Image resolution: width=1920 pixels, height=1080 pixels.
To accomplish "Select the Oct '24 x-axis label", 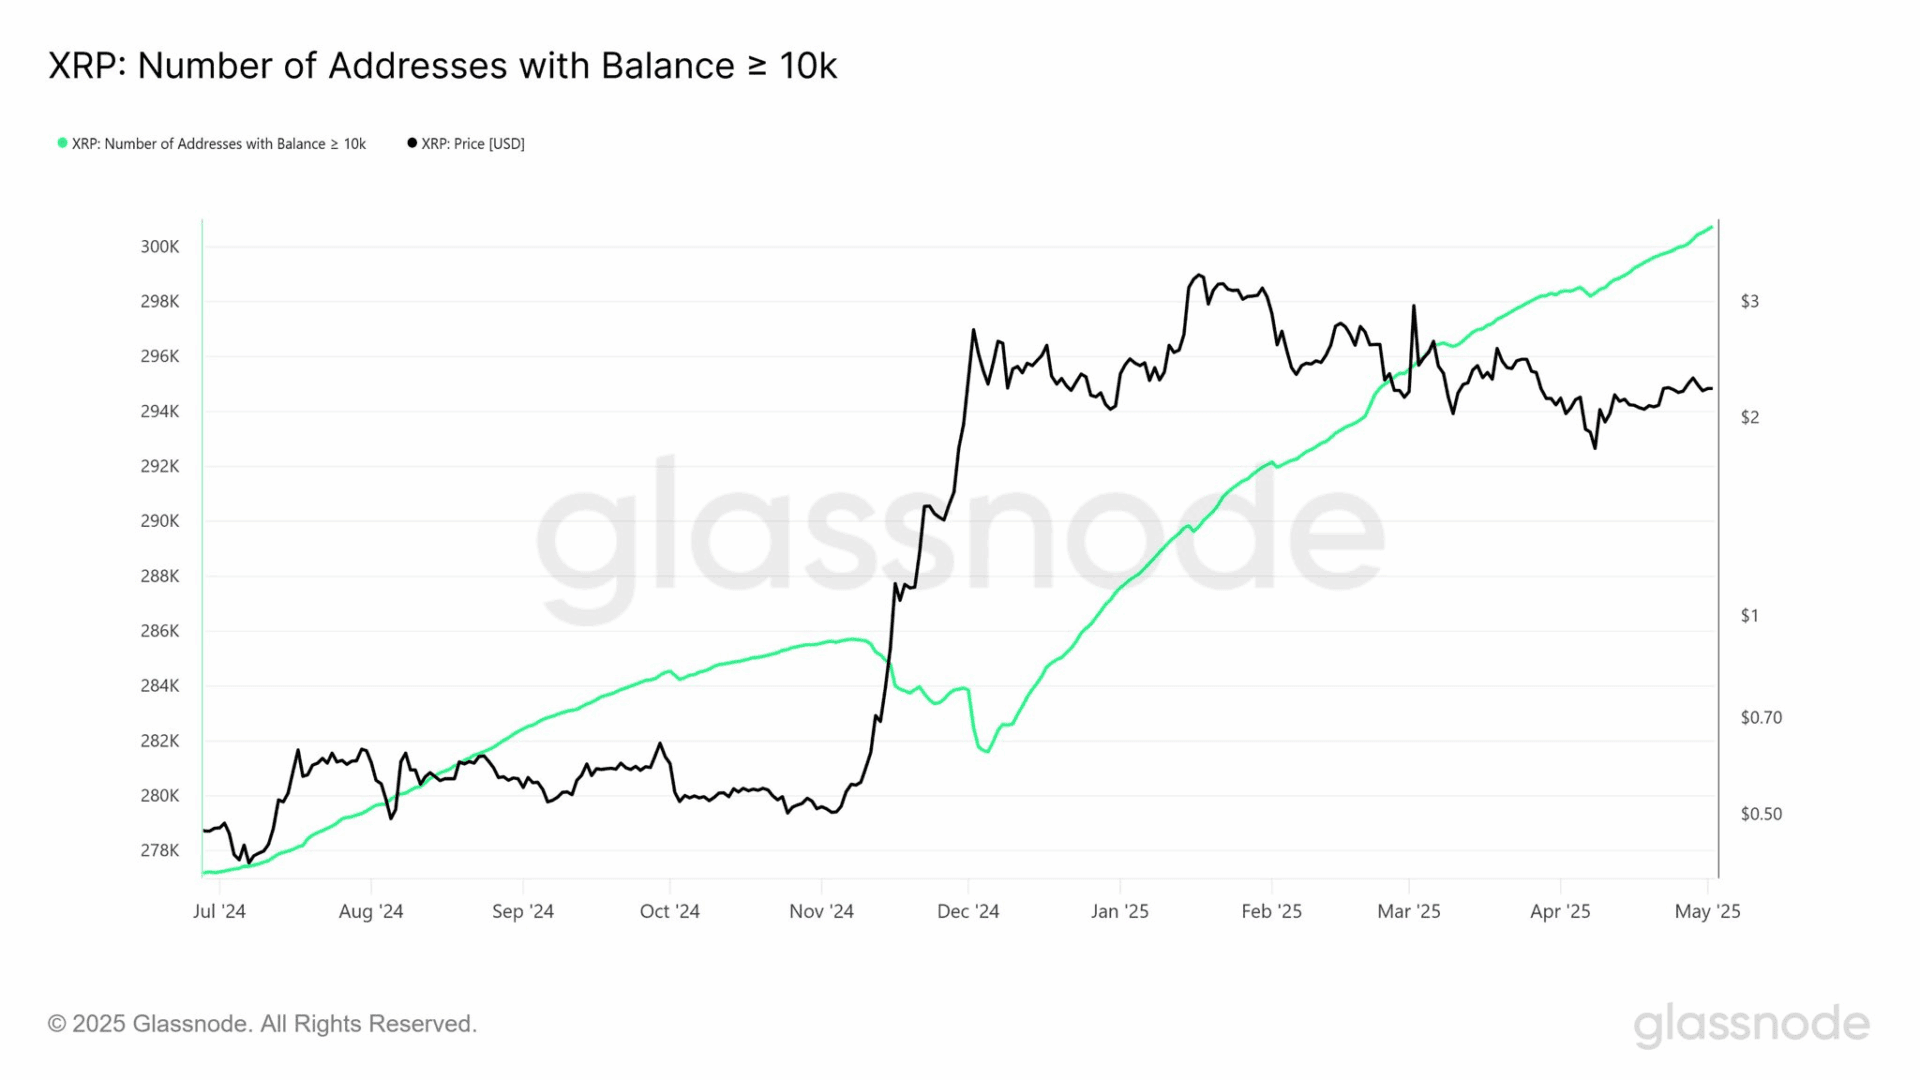I will [x=669, y=911].
